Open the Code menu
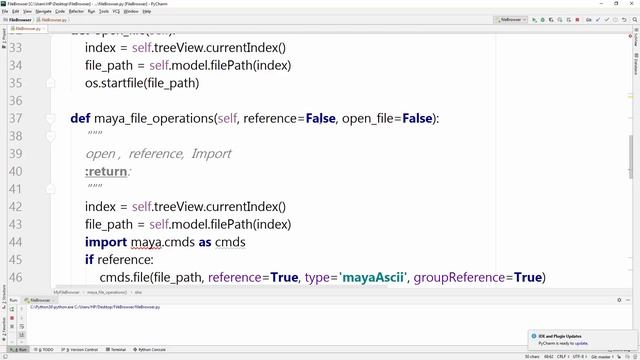 tap(60, 11)
